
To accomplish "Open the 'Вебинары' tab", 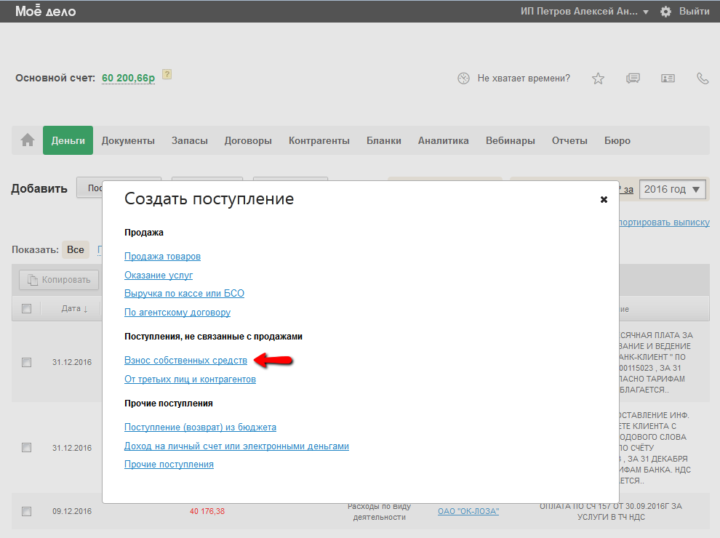I will pos(510,140).
